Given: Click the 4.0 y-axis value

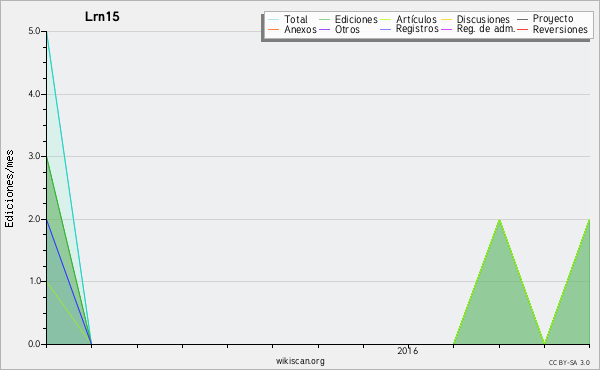Looking at the screenshot, I should (x=34, y=94).
